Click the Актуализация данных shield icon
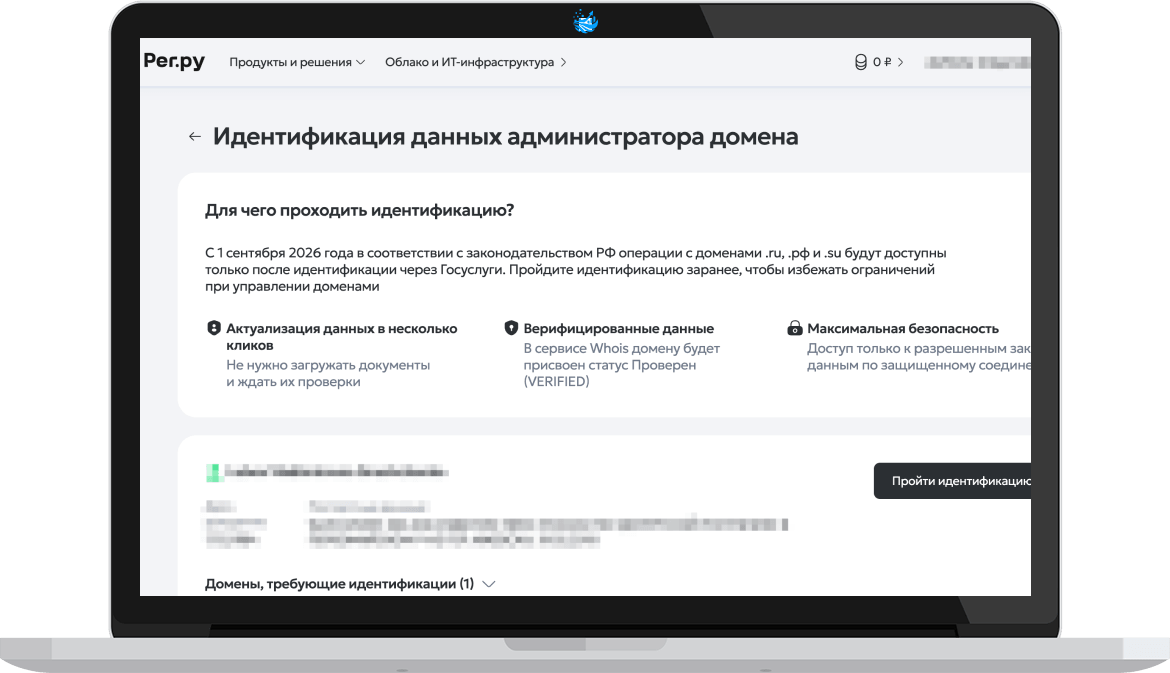Screen dimensions: 1170x673 coord(213,328)
